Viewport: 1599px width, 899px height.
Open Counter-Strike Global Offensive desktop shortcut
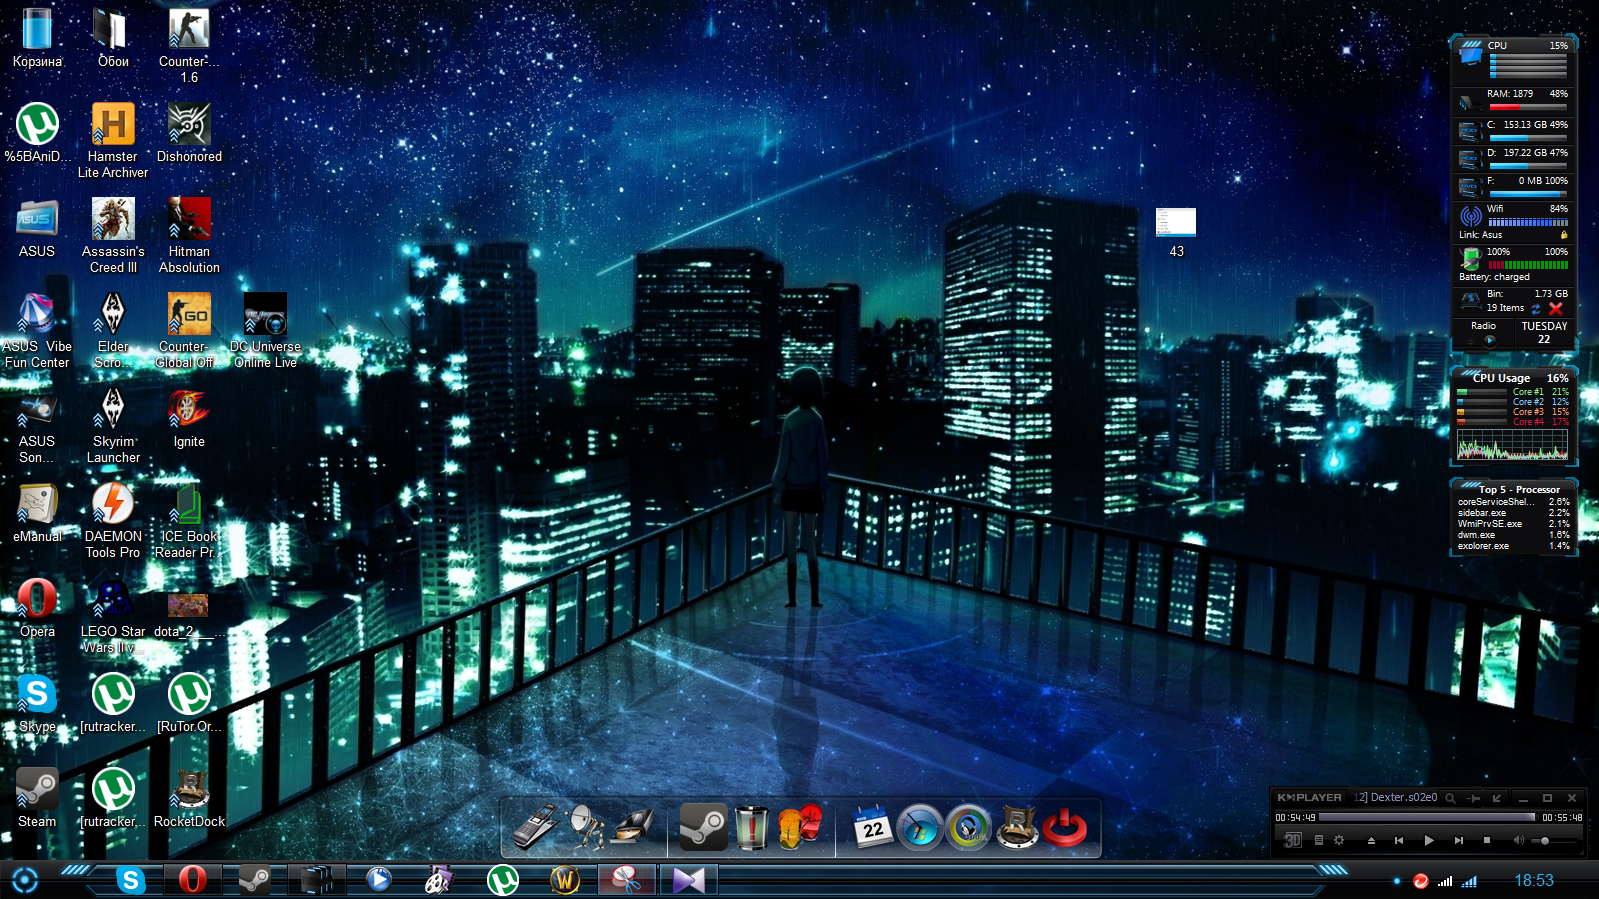tap(189, 330)
